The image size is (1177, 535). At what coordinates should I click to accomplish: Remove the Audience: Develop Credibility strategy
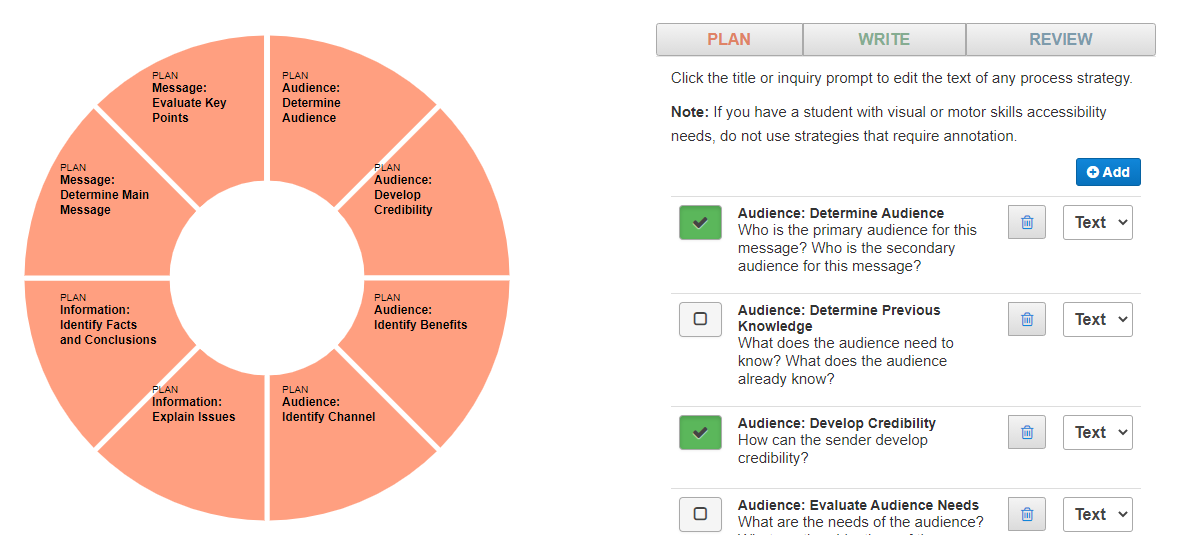[x=1027, y=432]
